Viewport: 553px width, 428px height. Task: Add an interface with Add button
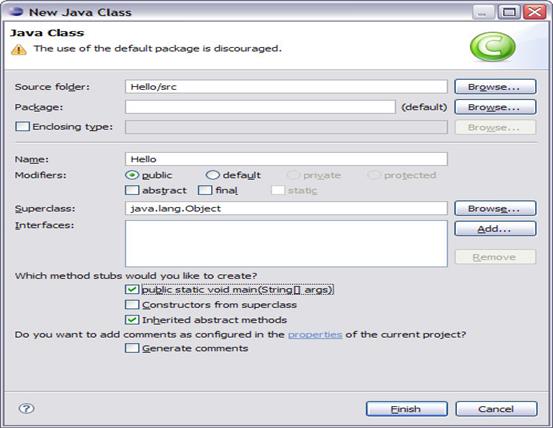click(x=495, y=229)
